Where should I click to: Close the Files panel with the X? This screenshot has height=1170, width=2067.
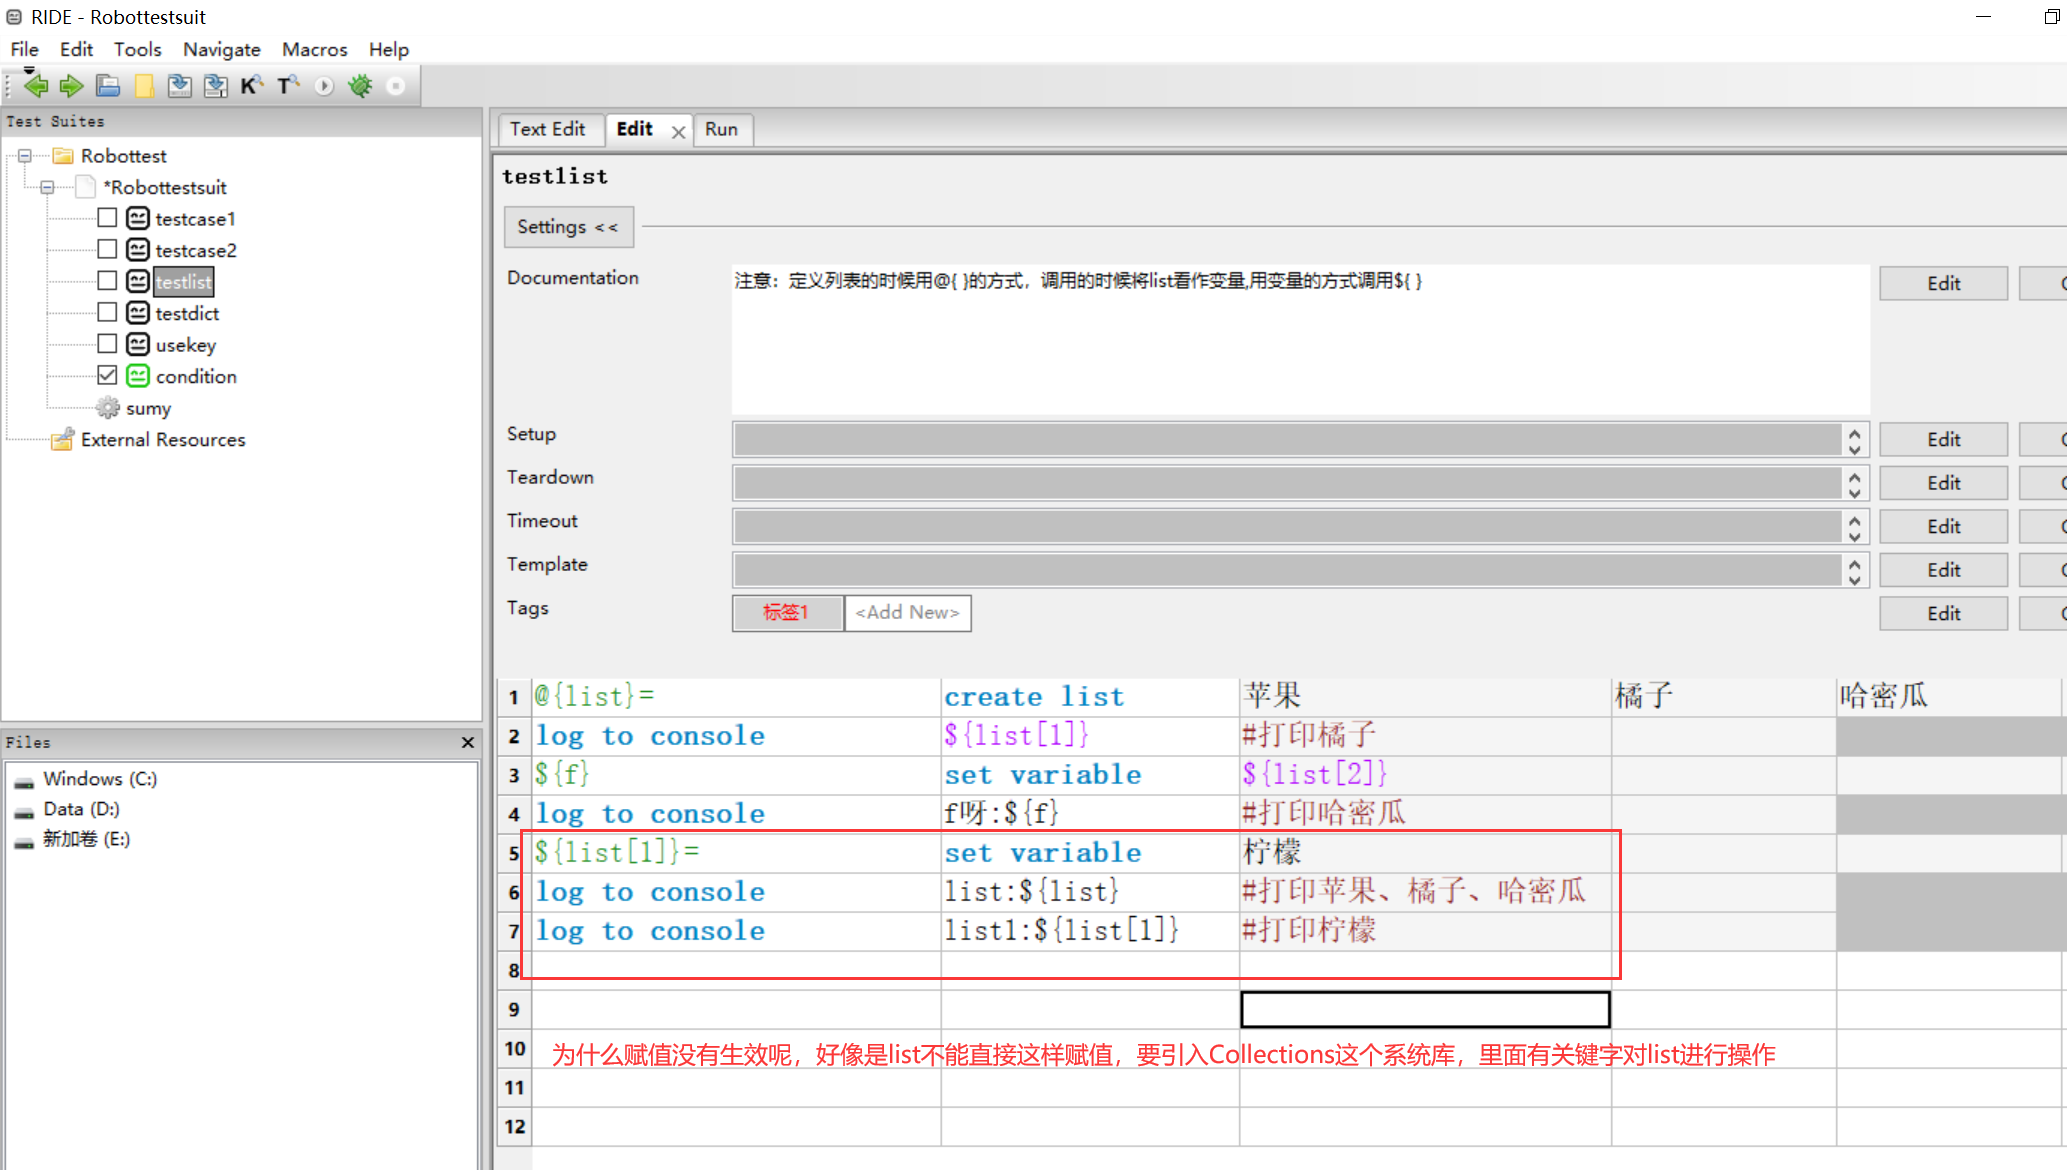(467, 742)
